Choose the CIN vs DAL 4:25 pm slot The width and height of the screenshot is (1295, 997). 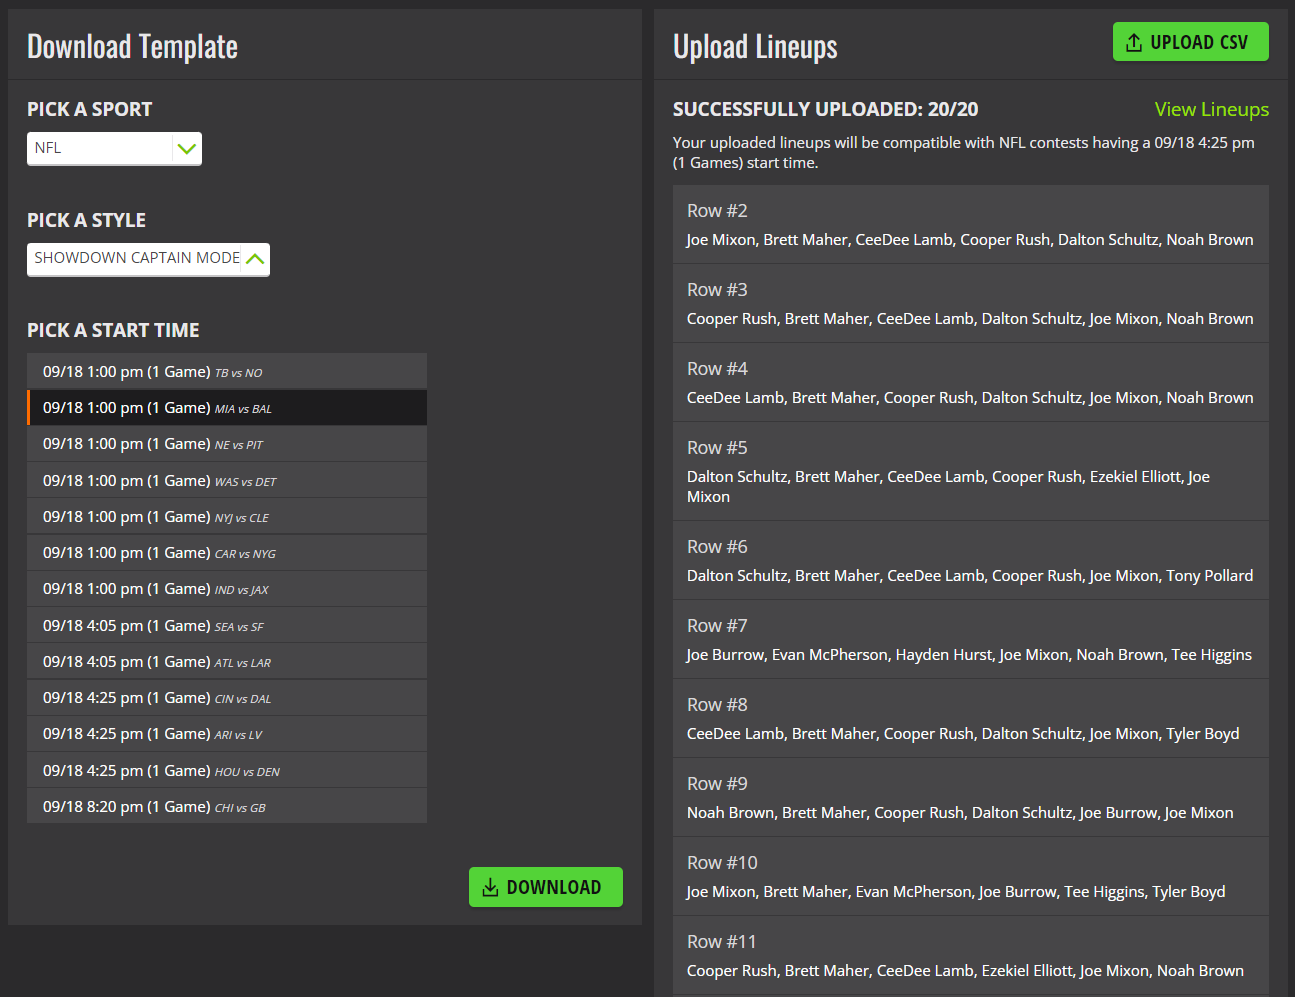[227, 698]
